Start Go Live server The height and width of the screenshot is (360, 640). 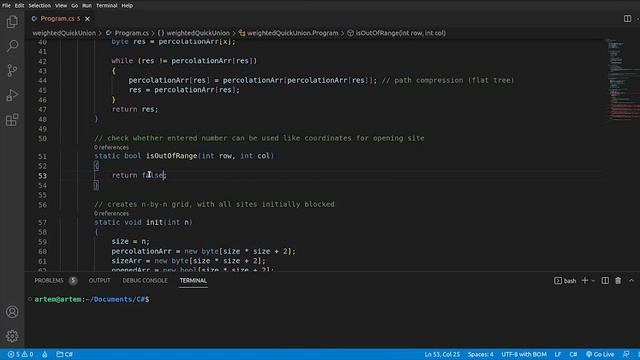click(x=600, y=354)
